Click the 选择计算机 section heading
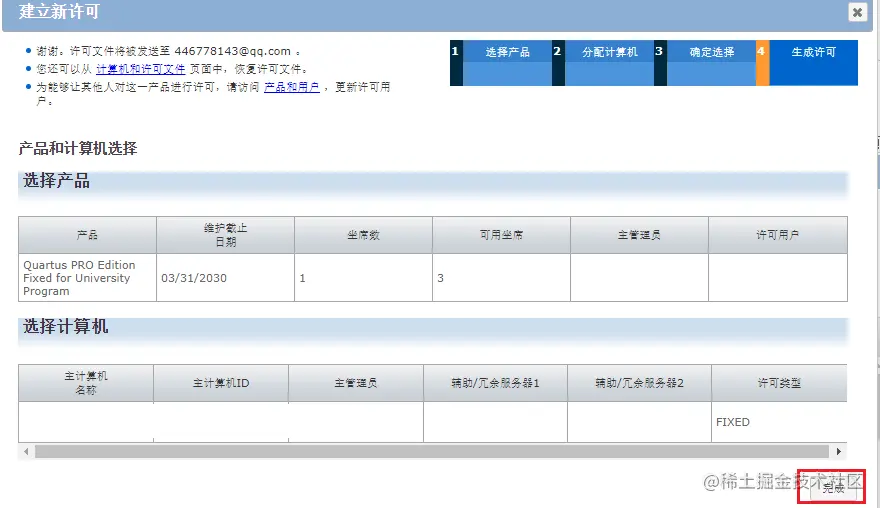 click(65, 326)
